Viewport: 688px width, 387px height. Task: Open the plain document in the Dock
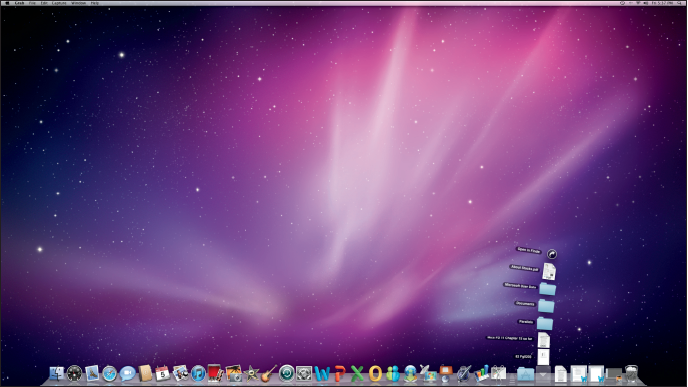click(x=561, y=374)
